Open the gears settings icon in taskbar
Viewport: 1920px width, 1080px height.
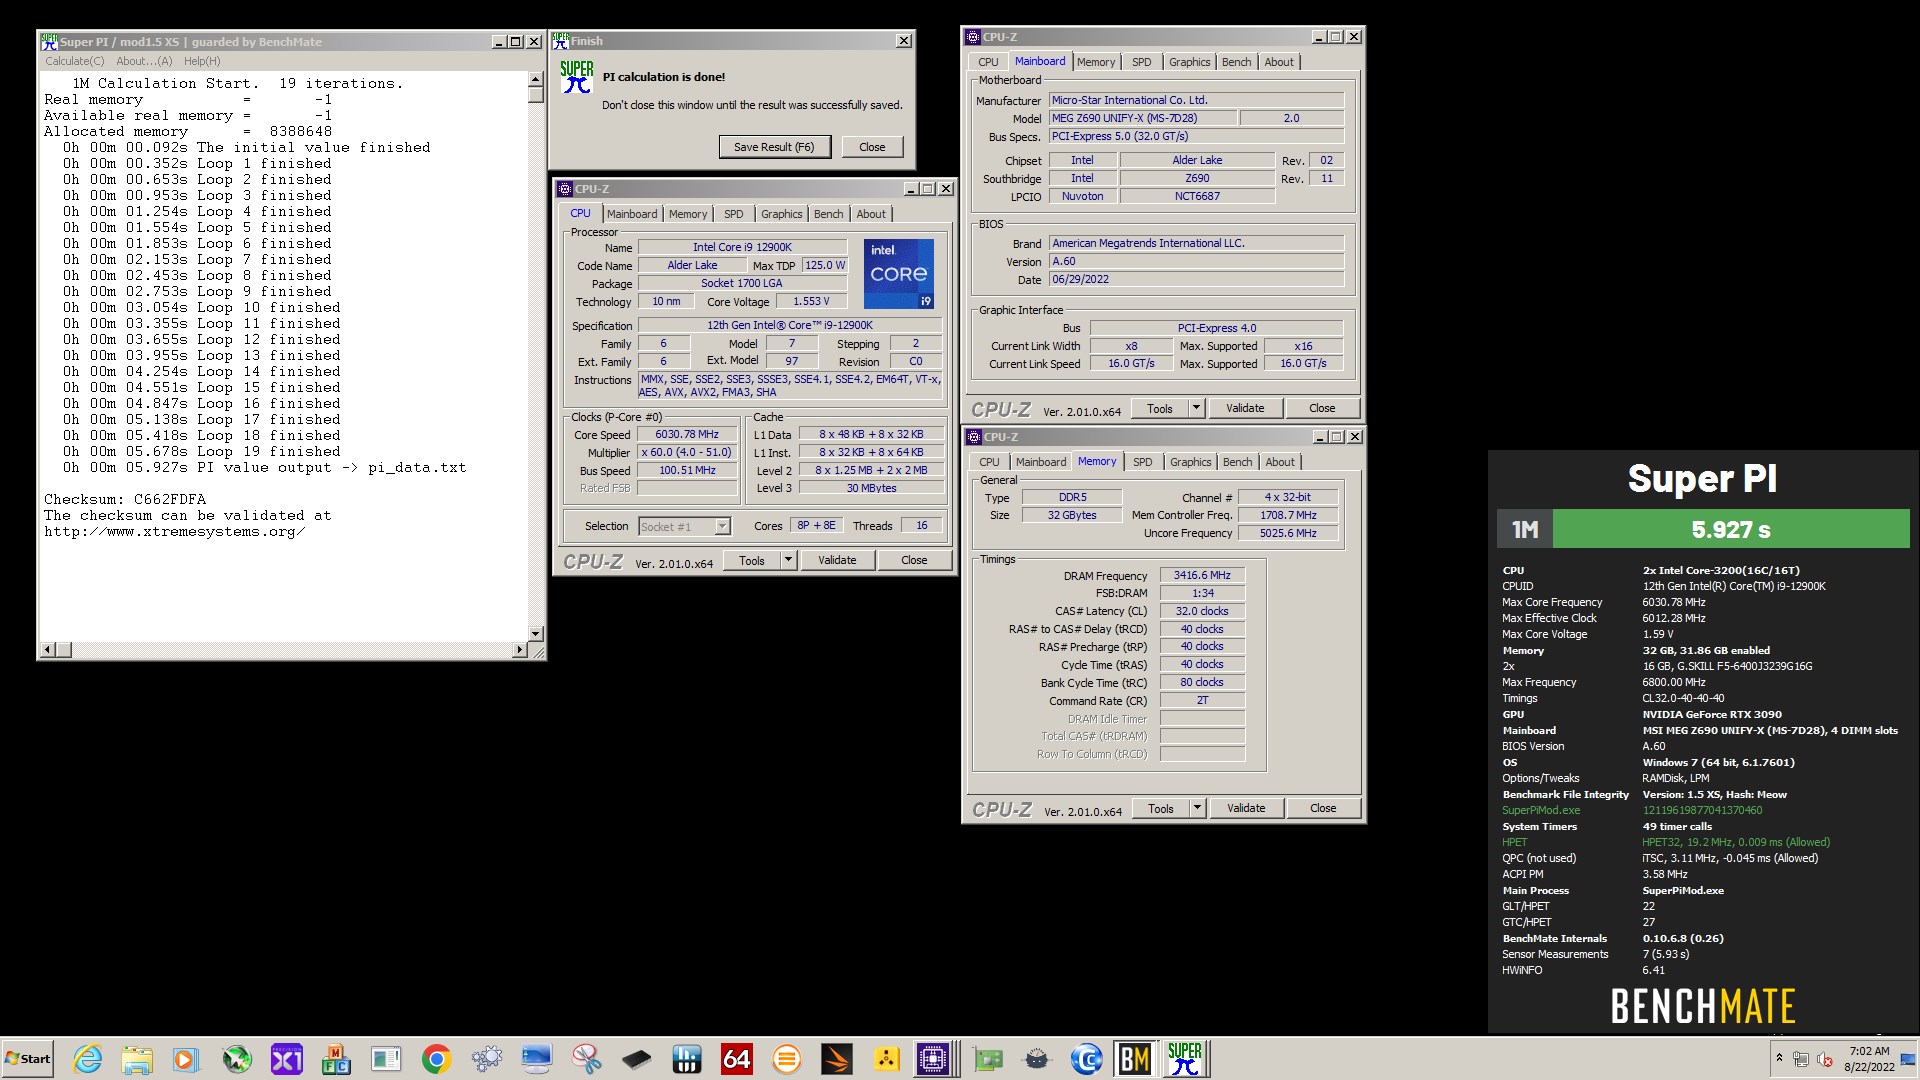coord(487,1059)
